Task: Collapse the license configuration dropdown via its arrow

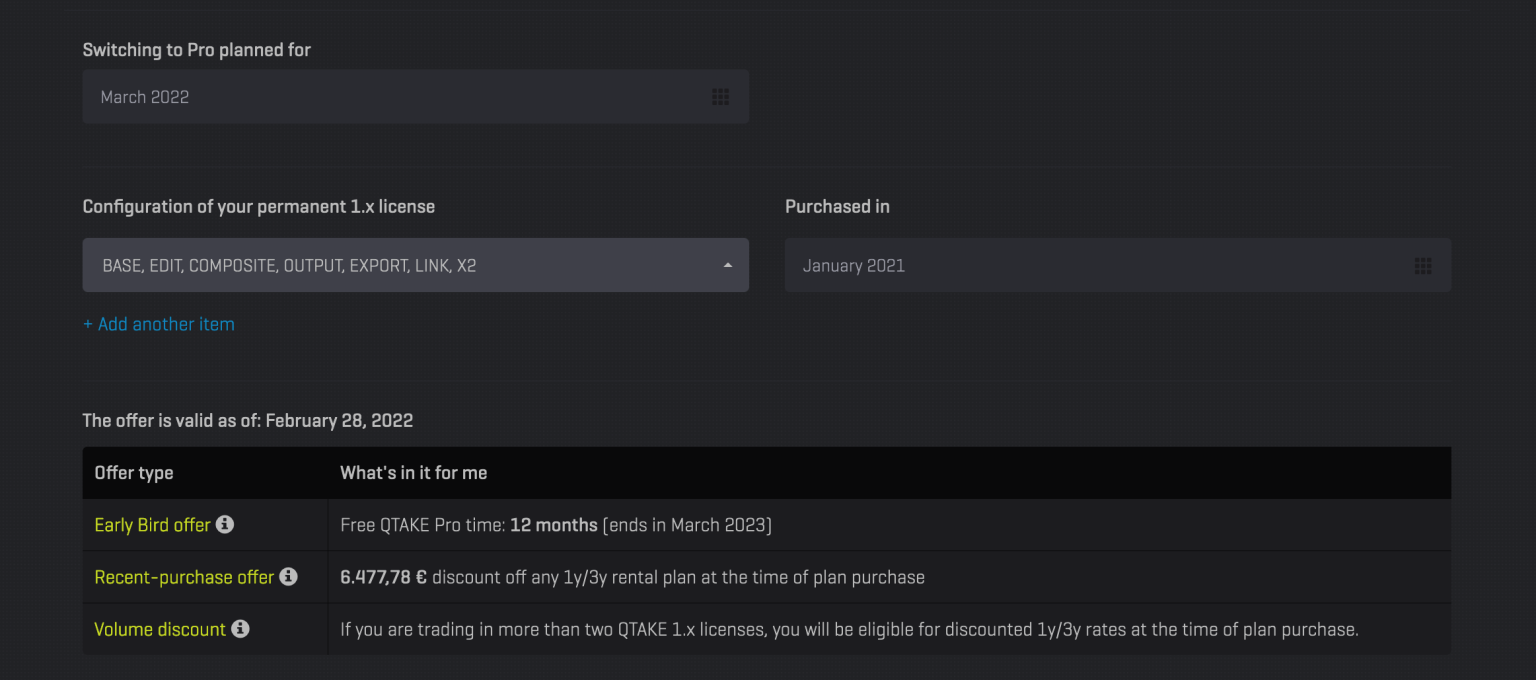Action: [728, 265]
